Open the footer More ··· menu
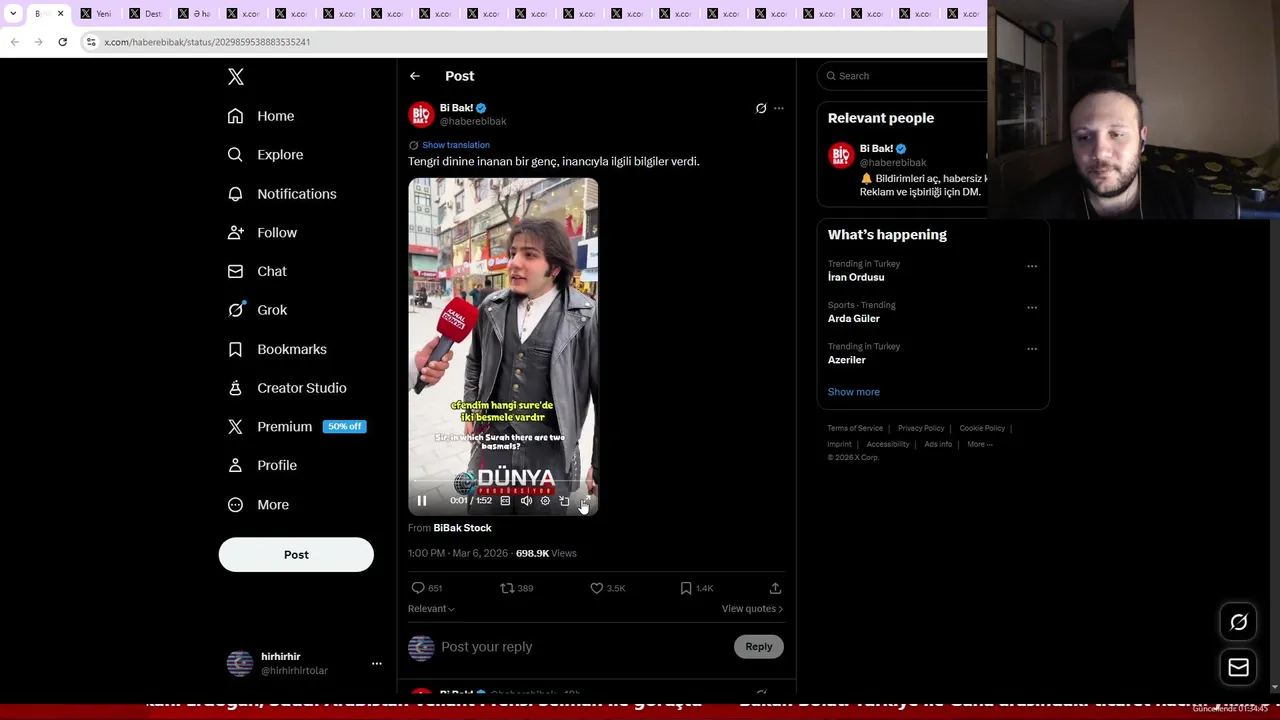 click(980, 444)
